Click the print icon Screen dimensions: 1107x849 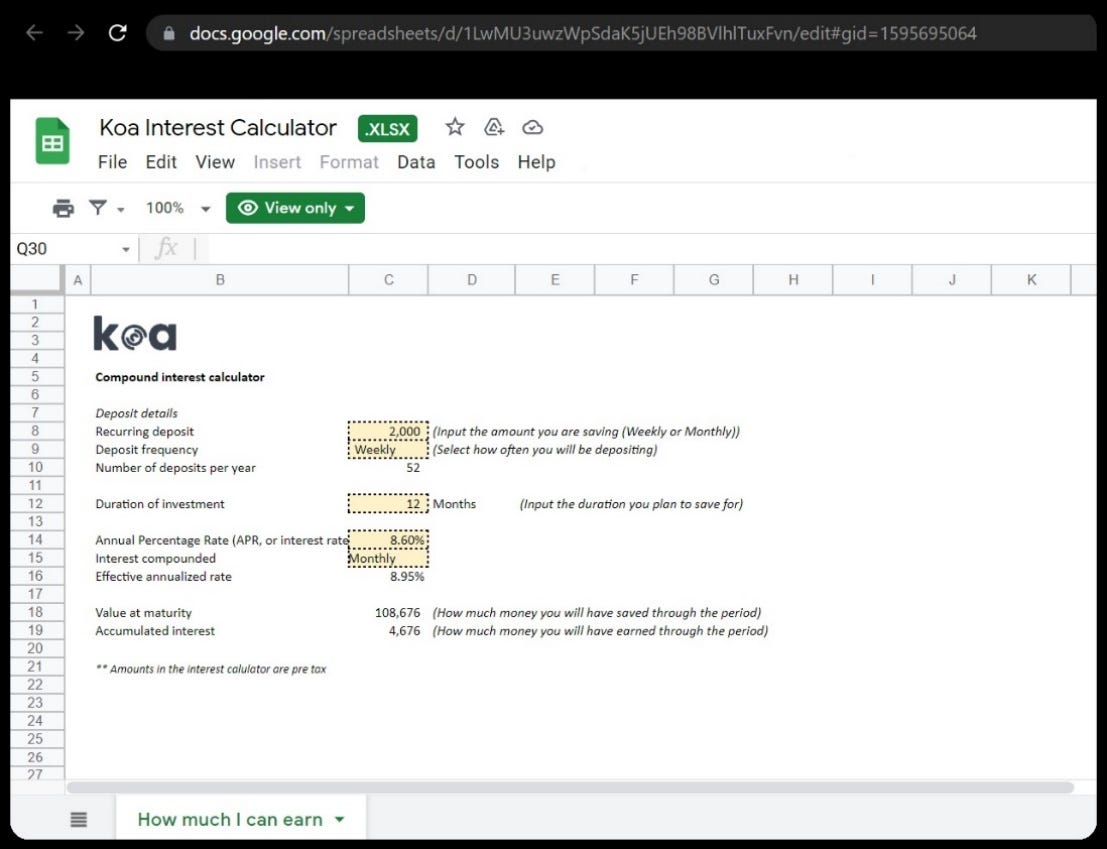pos(63,208)
